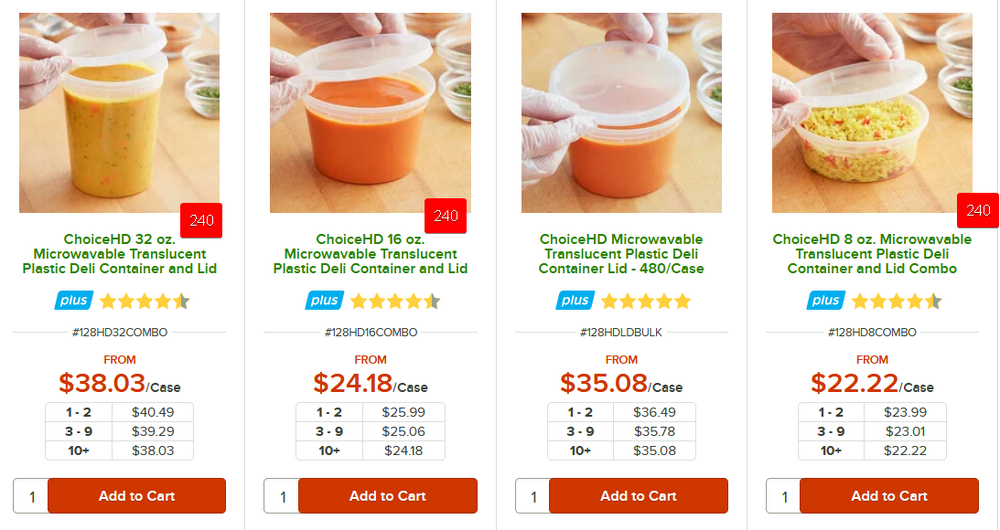Screen dimensions: 1000x530
Task: Click Plus badge under 32 oz. container
Action: (x=73, y=300)
